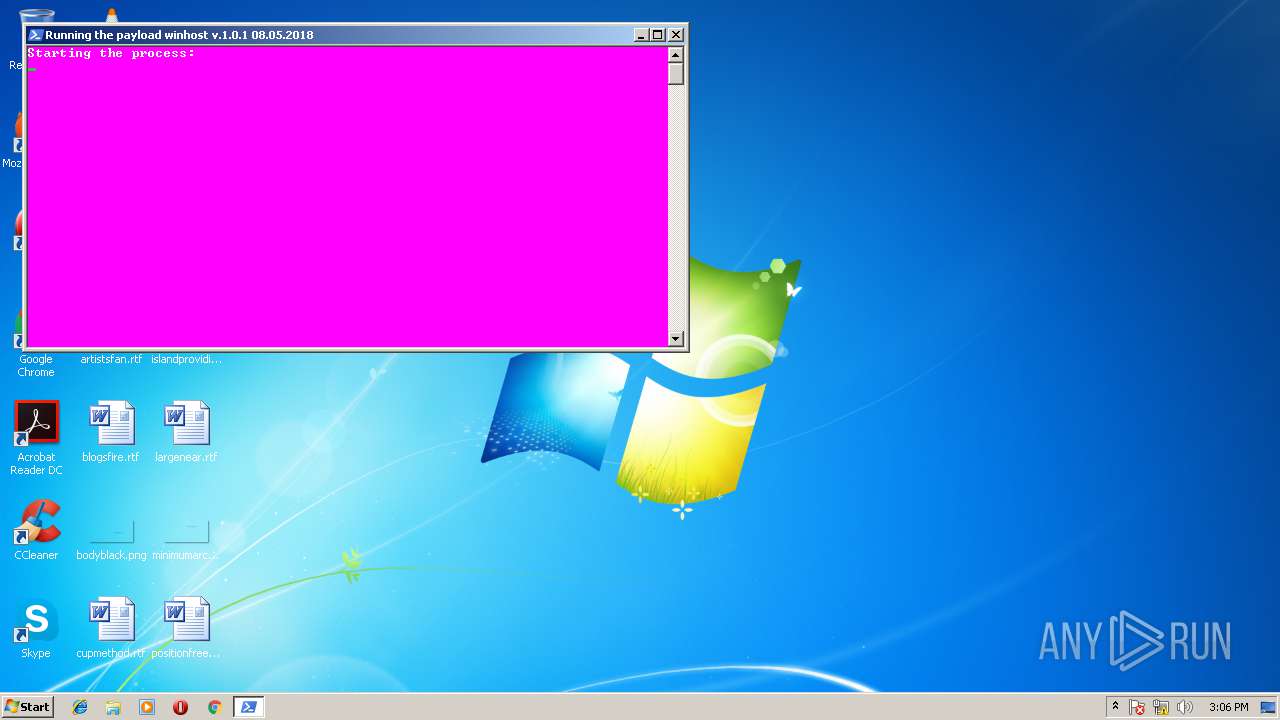Select the blogsfire.rtf document icon
Viewport: 1280px width, 720px height.
tap(111, 432)
